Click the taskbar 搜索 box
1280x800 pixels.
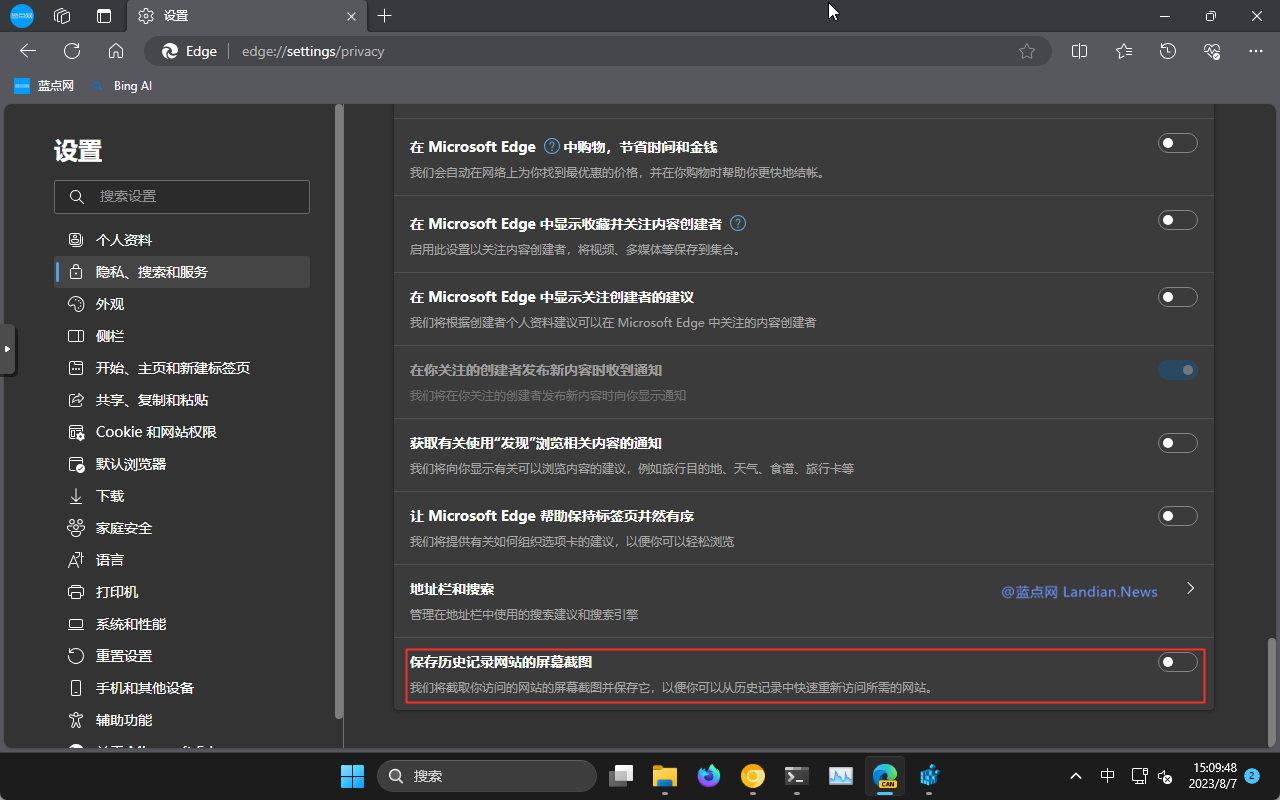(x=487, y=776)
